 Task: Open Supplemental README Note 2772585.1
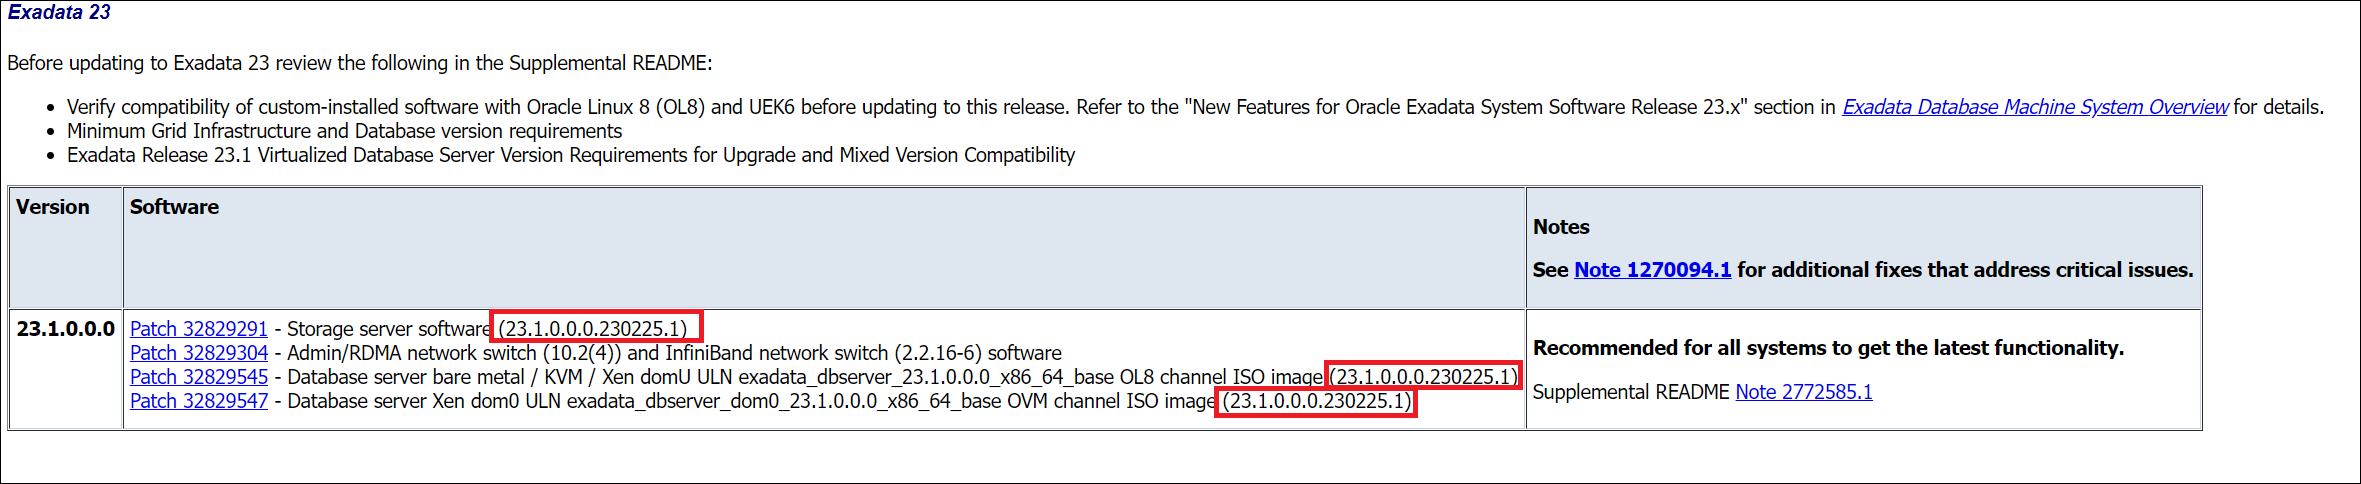(x=1804, y=392)
